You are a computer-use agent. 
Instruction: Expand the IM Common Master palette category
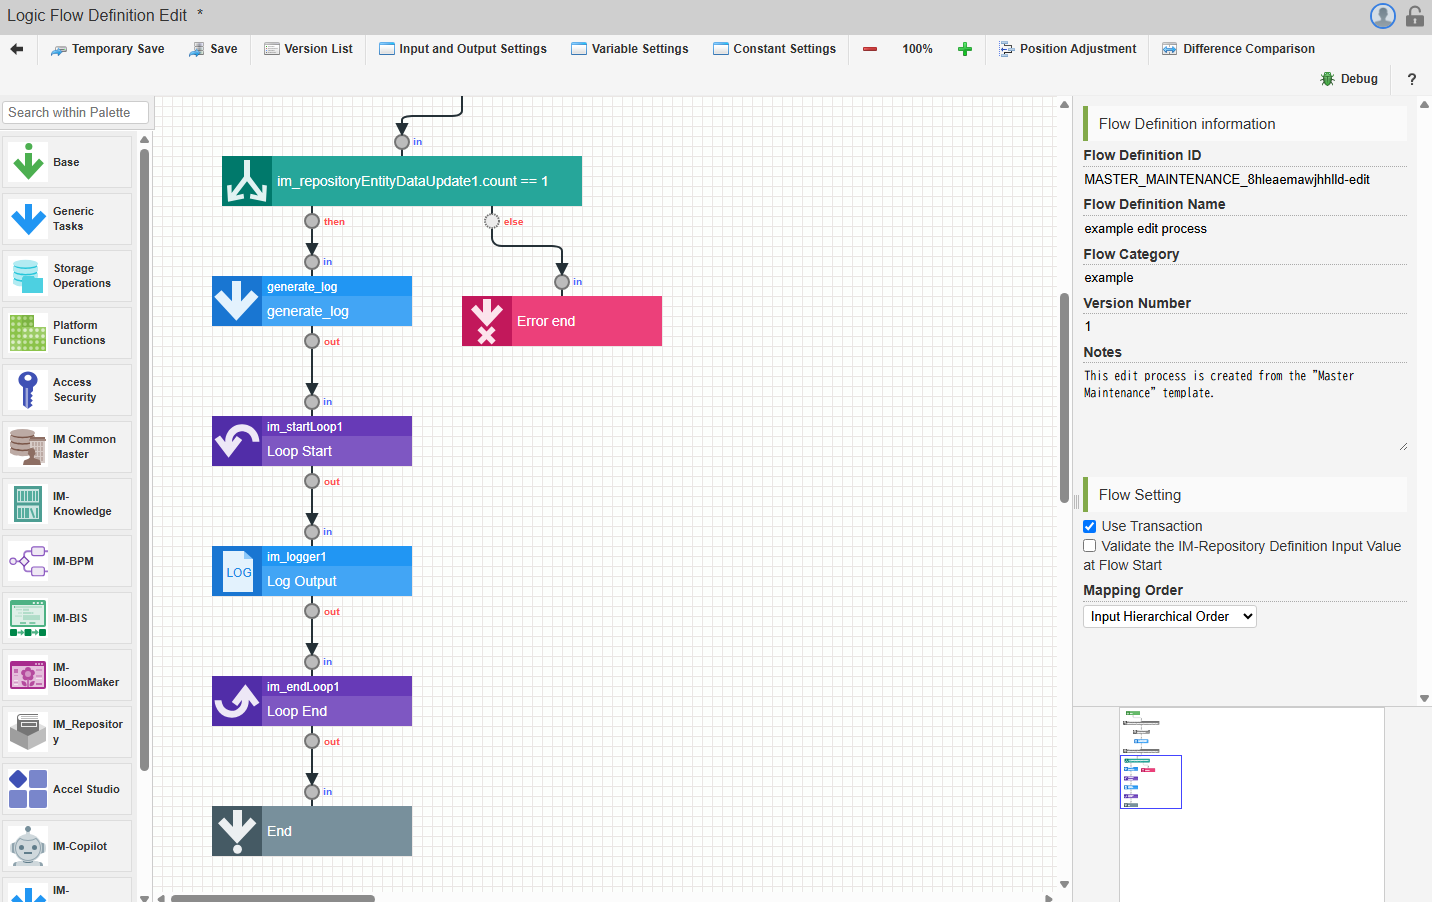[67, 447]
